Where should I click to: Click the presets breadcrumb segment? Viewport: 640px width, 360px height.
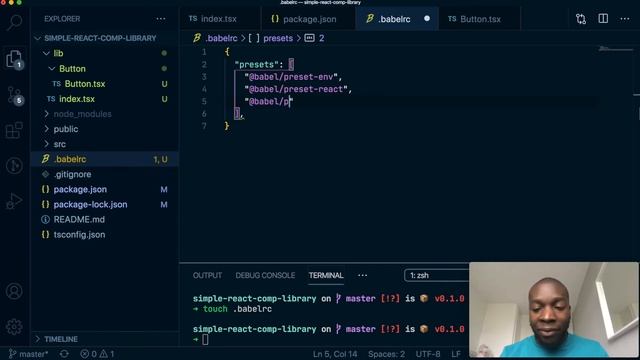click(x=278, y=38)
